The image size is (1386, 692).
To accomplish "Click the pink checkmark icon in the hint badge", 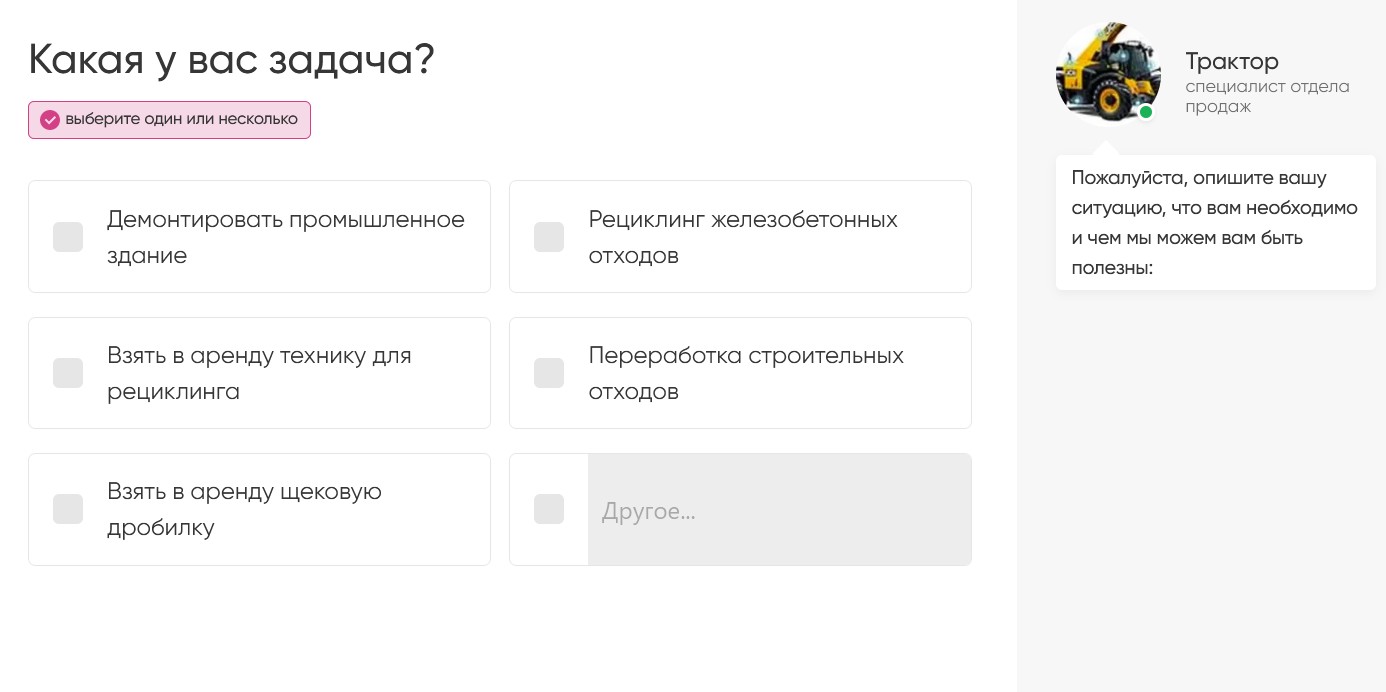I will [50, 120].
